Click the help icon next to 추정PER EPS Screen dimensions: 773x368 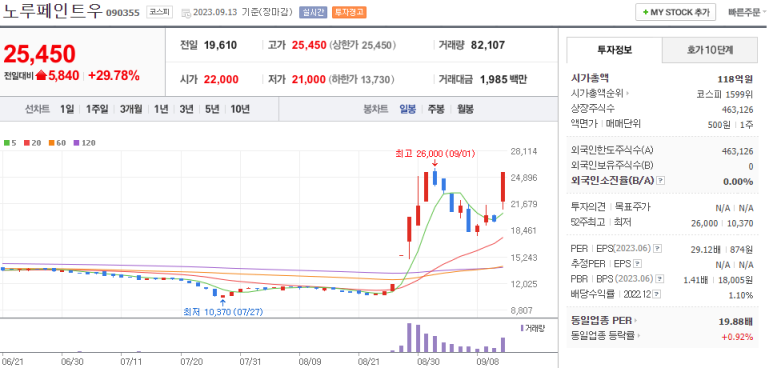pos(637,264)
